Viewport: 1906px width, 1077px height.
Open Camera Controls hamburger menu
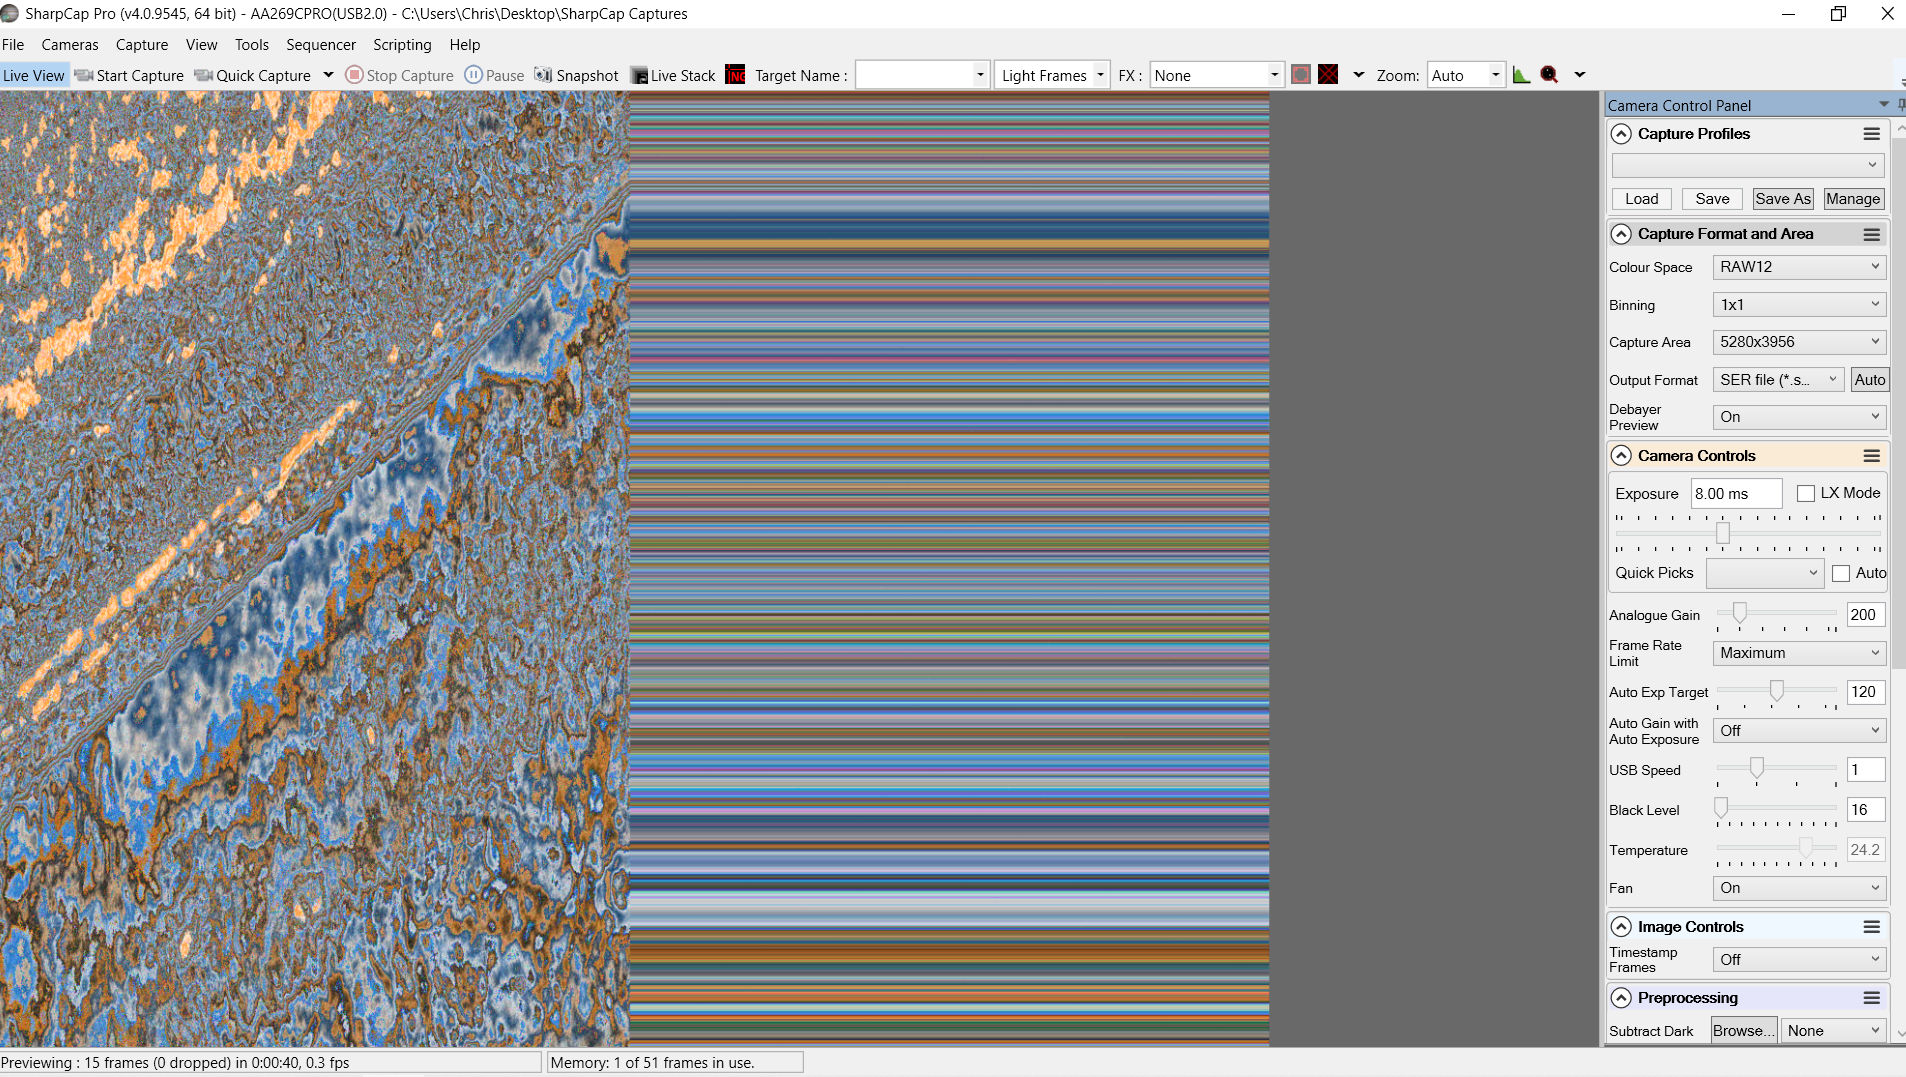click(x=1872, y=456)
